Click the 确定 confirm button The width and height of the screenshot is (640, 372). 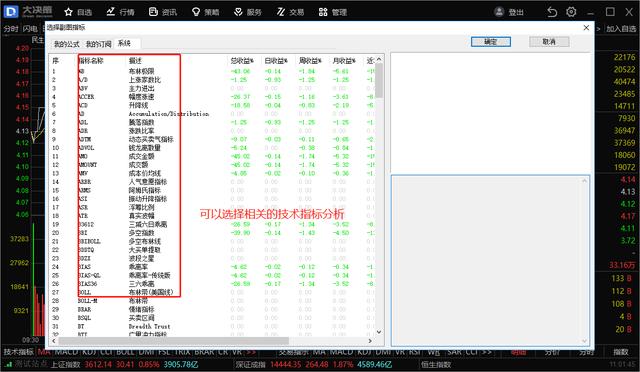tap(491, 42)
